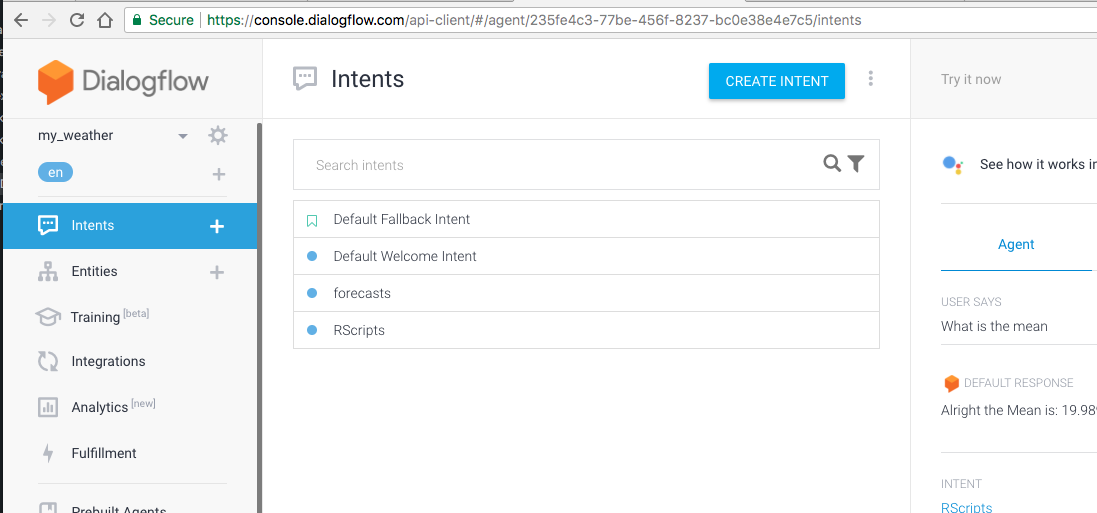Image resolution: width=1097 pixels, height=513 pixels.
Task: Click the Entities hierarchy icon
Action: coord(48,272)
